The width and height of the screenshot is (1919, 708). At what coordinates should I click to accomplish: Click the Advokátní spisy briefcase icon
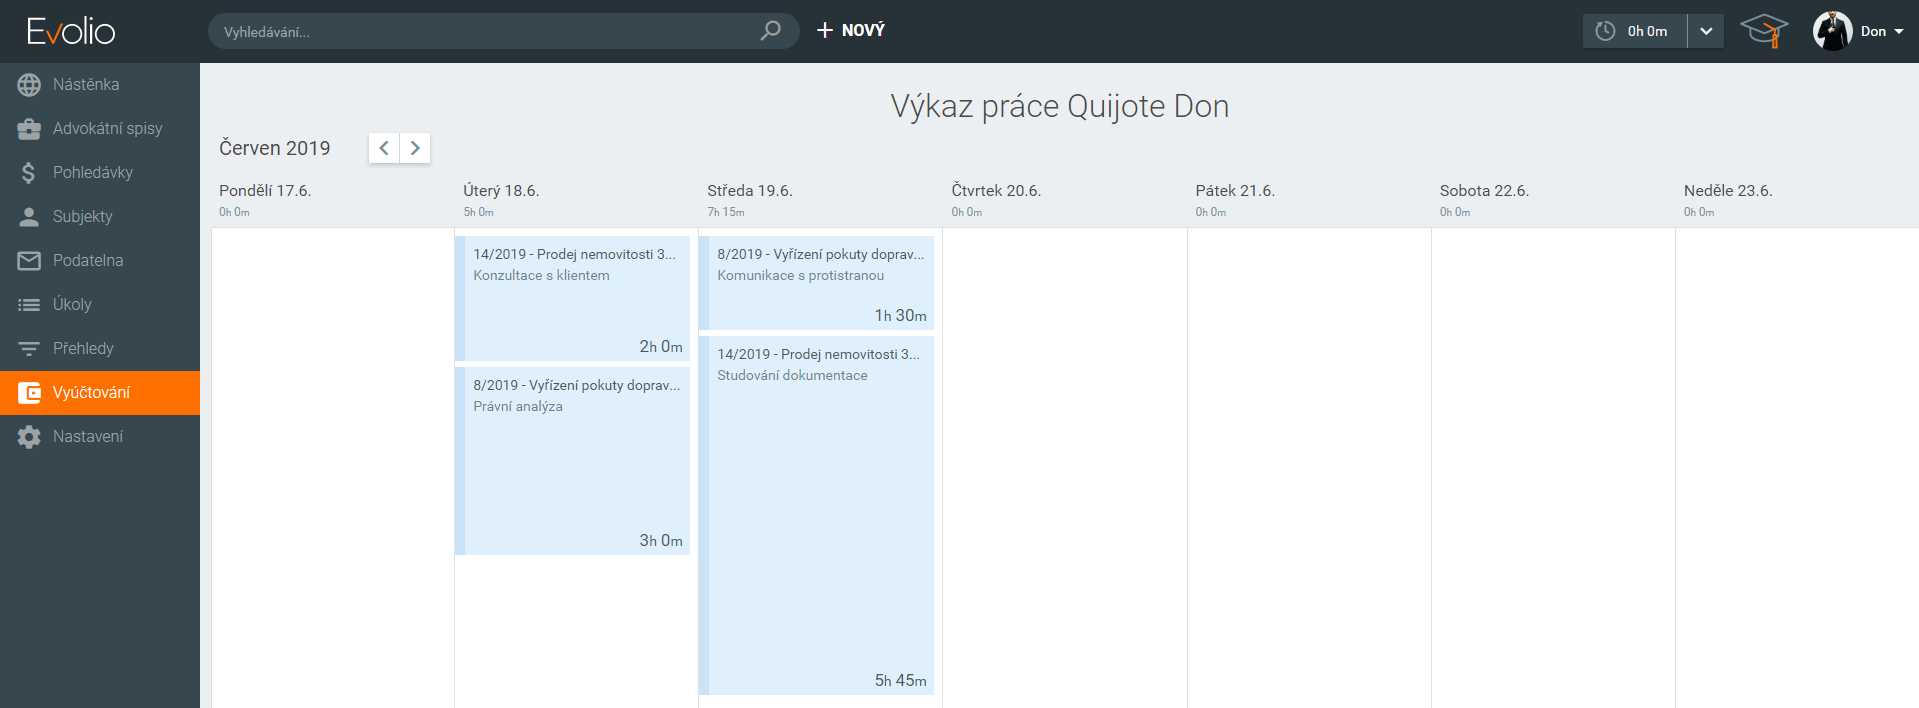pos(29,129)
